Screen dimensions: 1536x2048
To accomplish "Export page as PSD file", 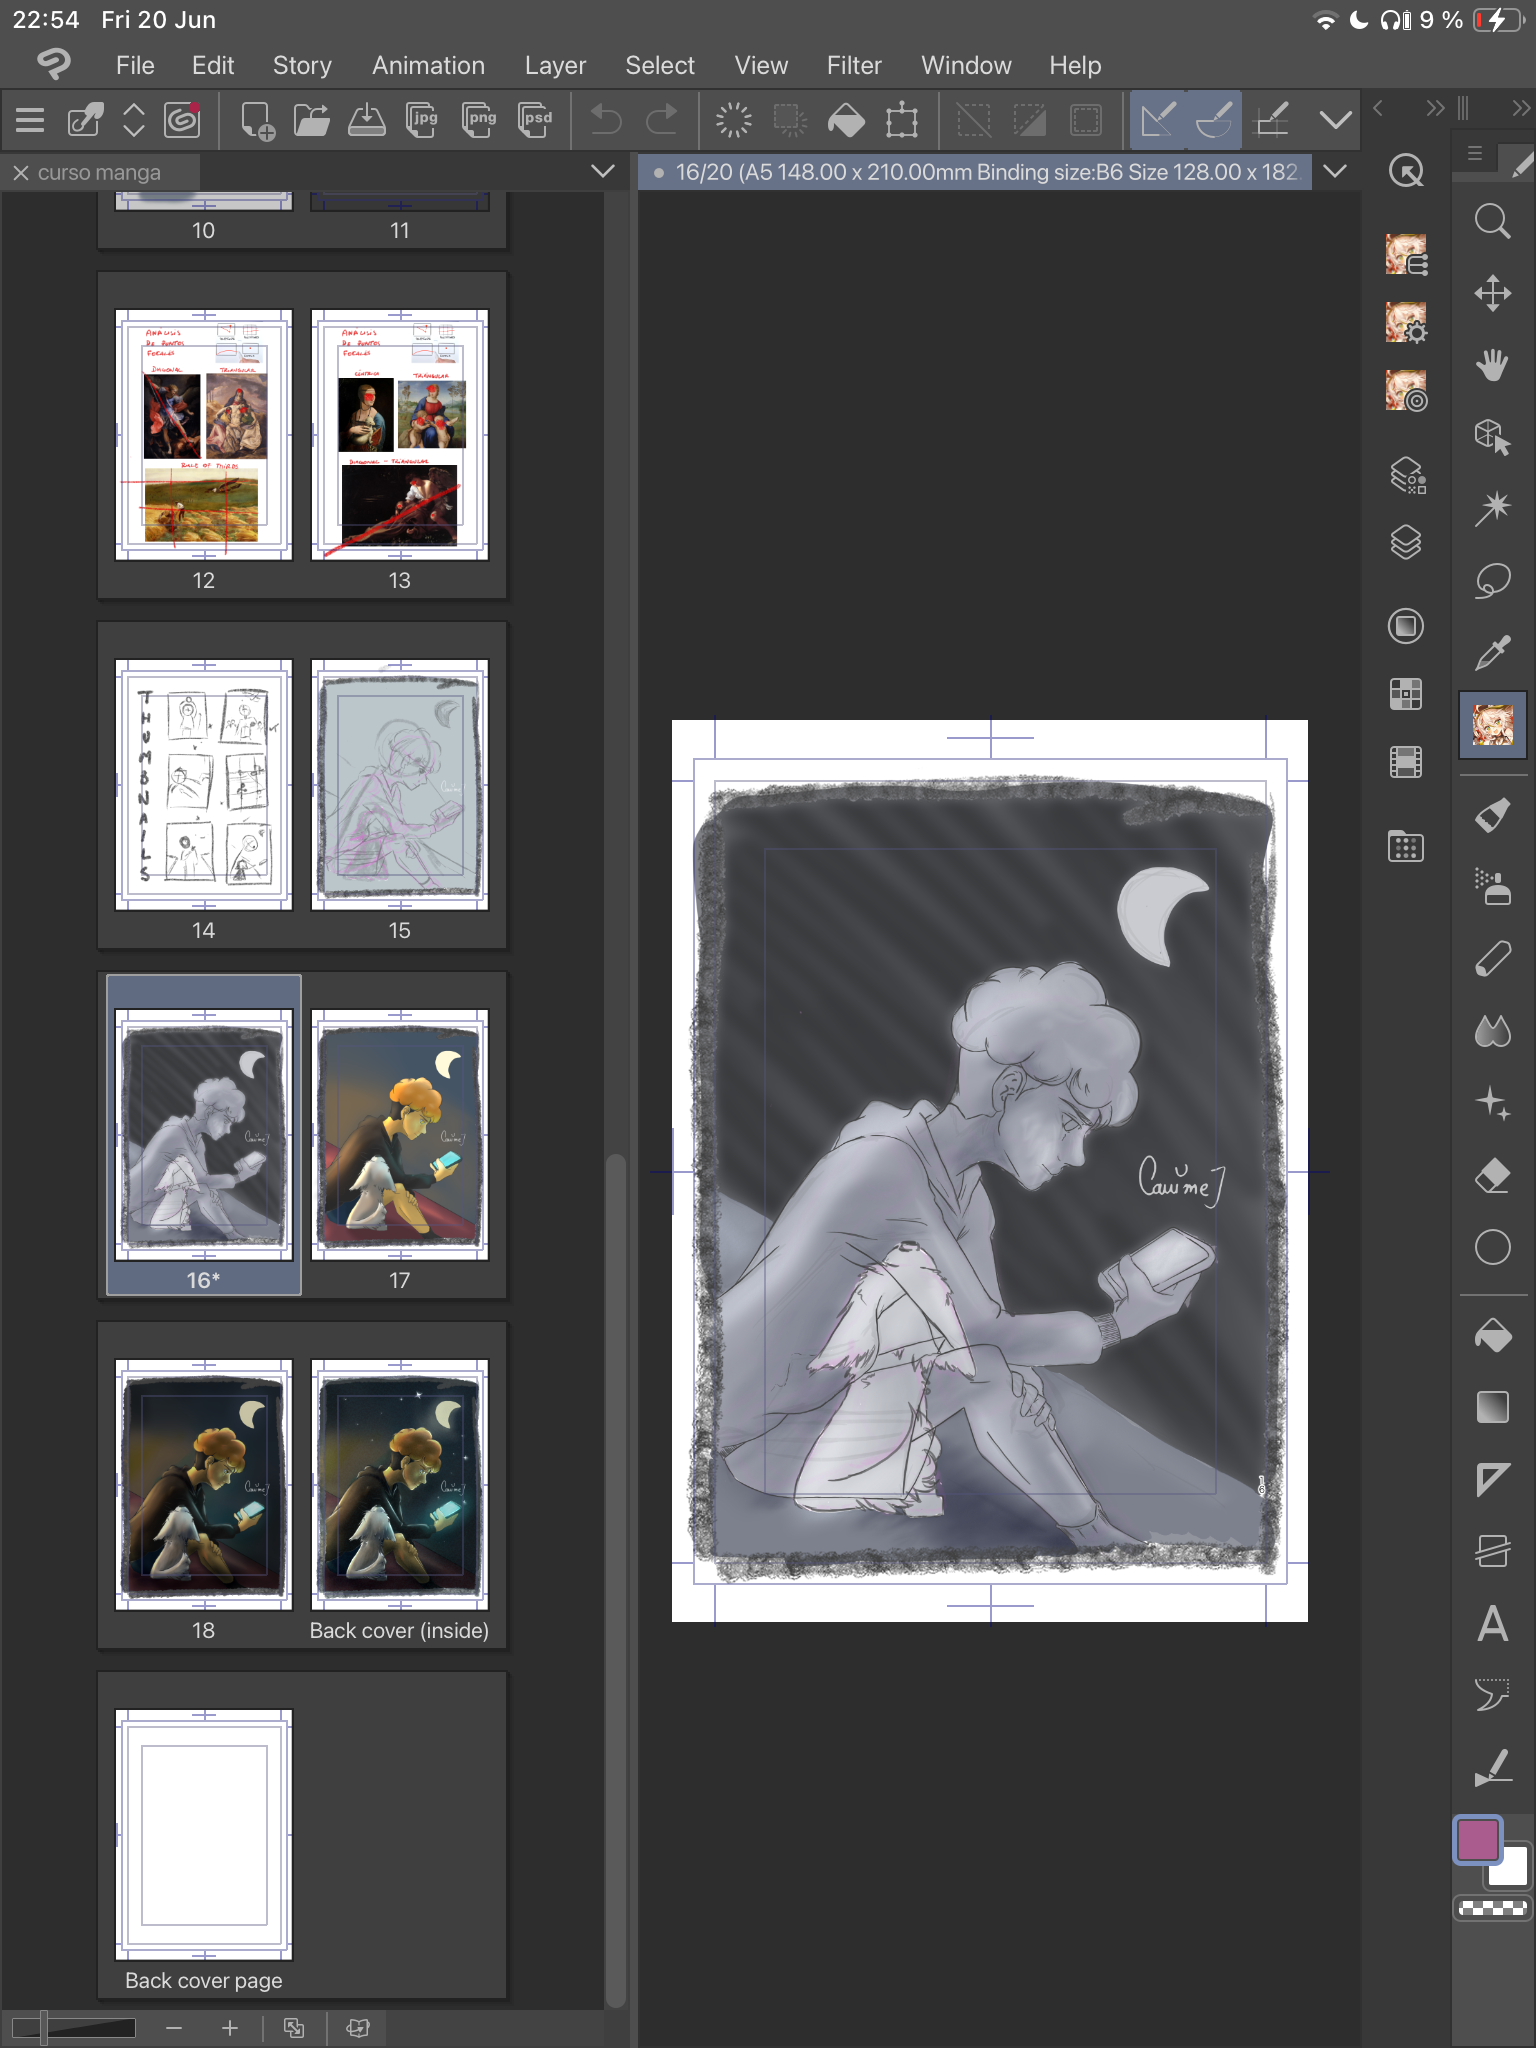I will point(535,120).
